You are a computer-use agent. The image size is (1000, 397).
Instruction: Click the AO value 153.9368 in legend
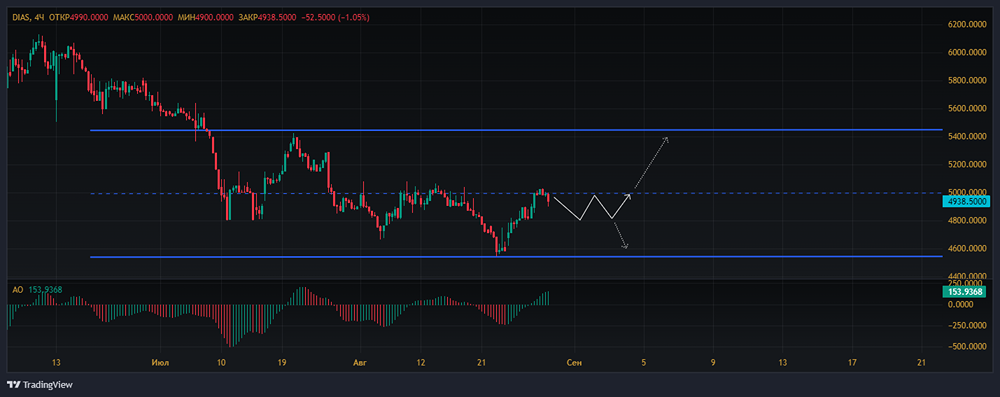(45, 290)
